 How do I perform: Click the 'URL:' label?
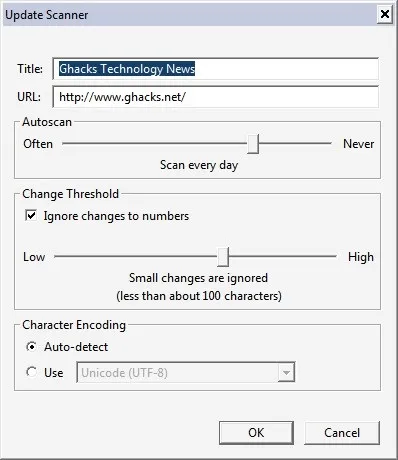click(29, 97)
